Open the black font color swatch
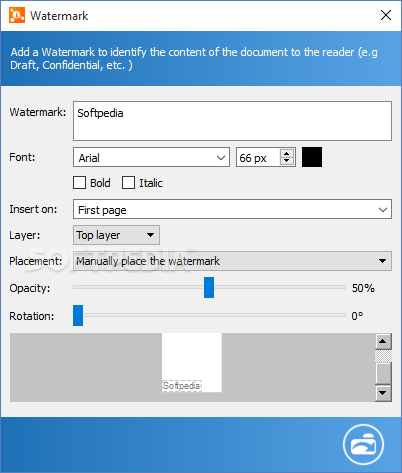402x473 pixels. (x=312, y=157)
